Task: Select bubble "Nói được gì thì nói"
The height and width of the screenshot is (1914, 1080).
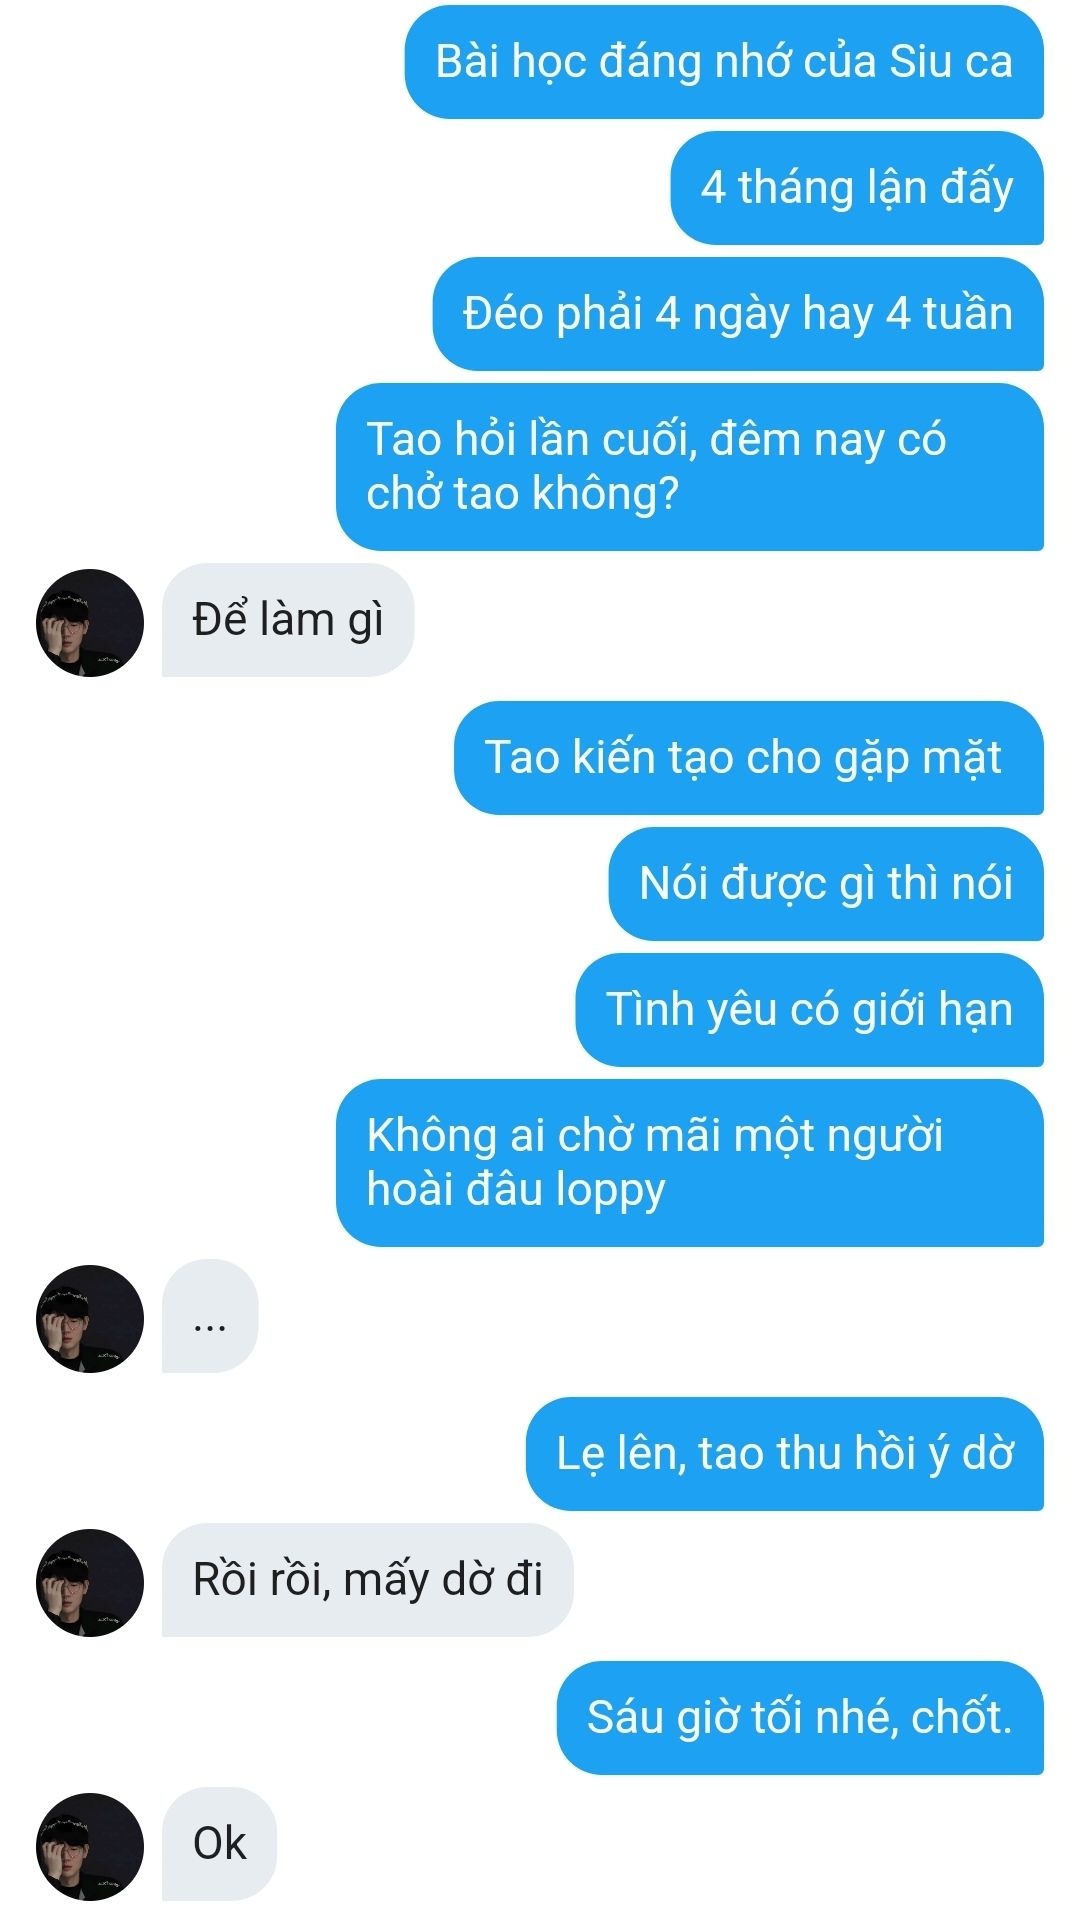Action: click(826, 884)
